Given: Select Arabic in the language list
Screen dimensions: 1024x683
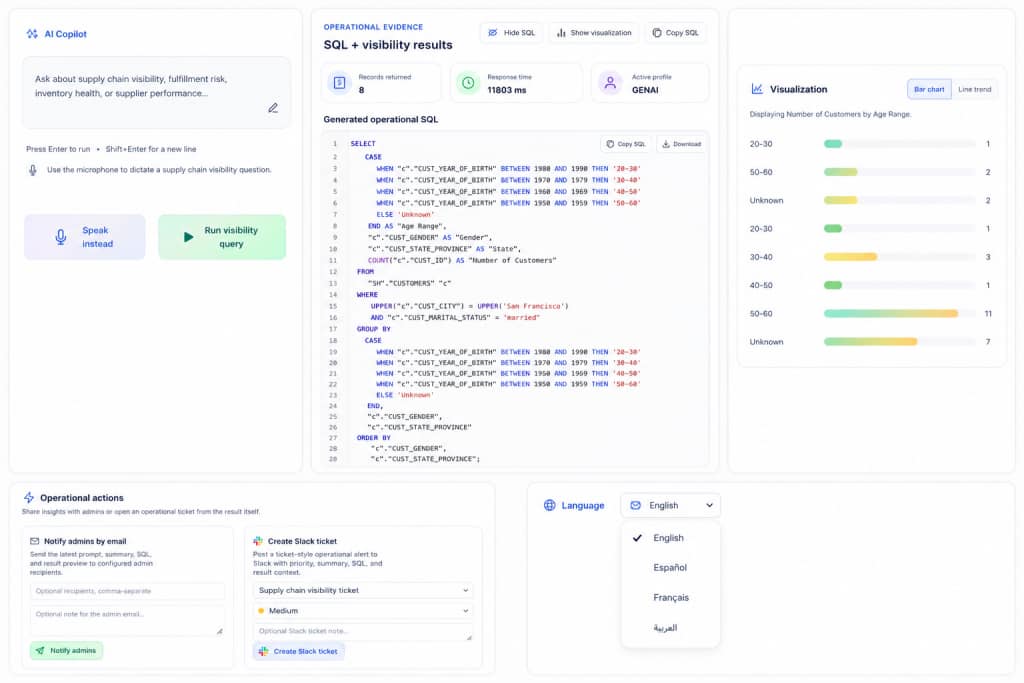Looking at the screenshot, I should 671,628.
